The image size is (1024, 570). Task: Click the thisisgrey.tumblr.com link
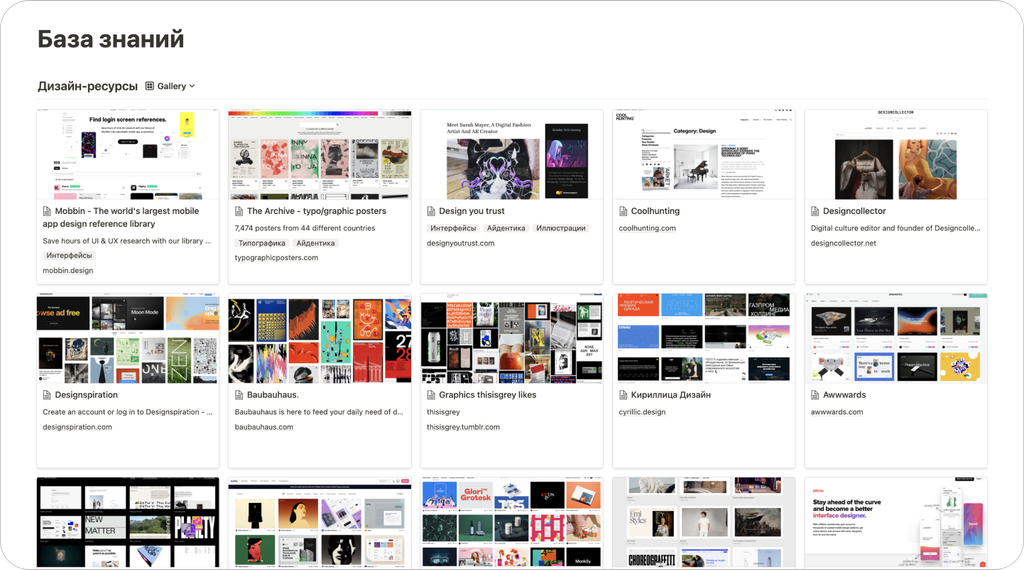(x=463, y=427)
